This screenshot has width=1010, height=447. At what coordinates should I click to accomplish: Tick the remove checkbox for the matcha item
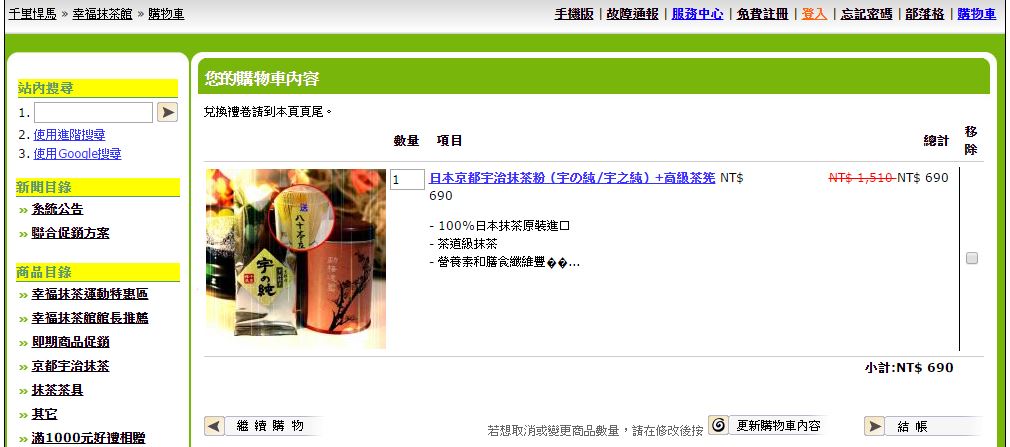coord(971,258)
